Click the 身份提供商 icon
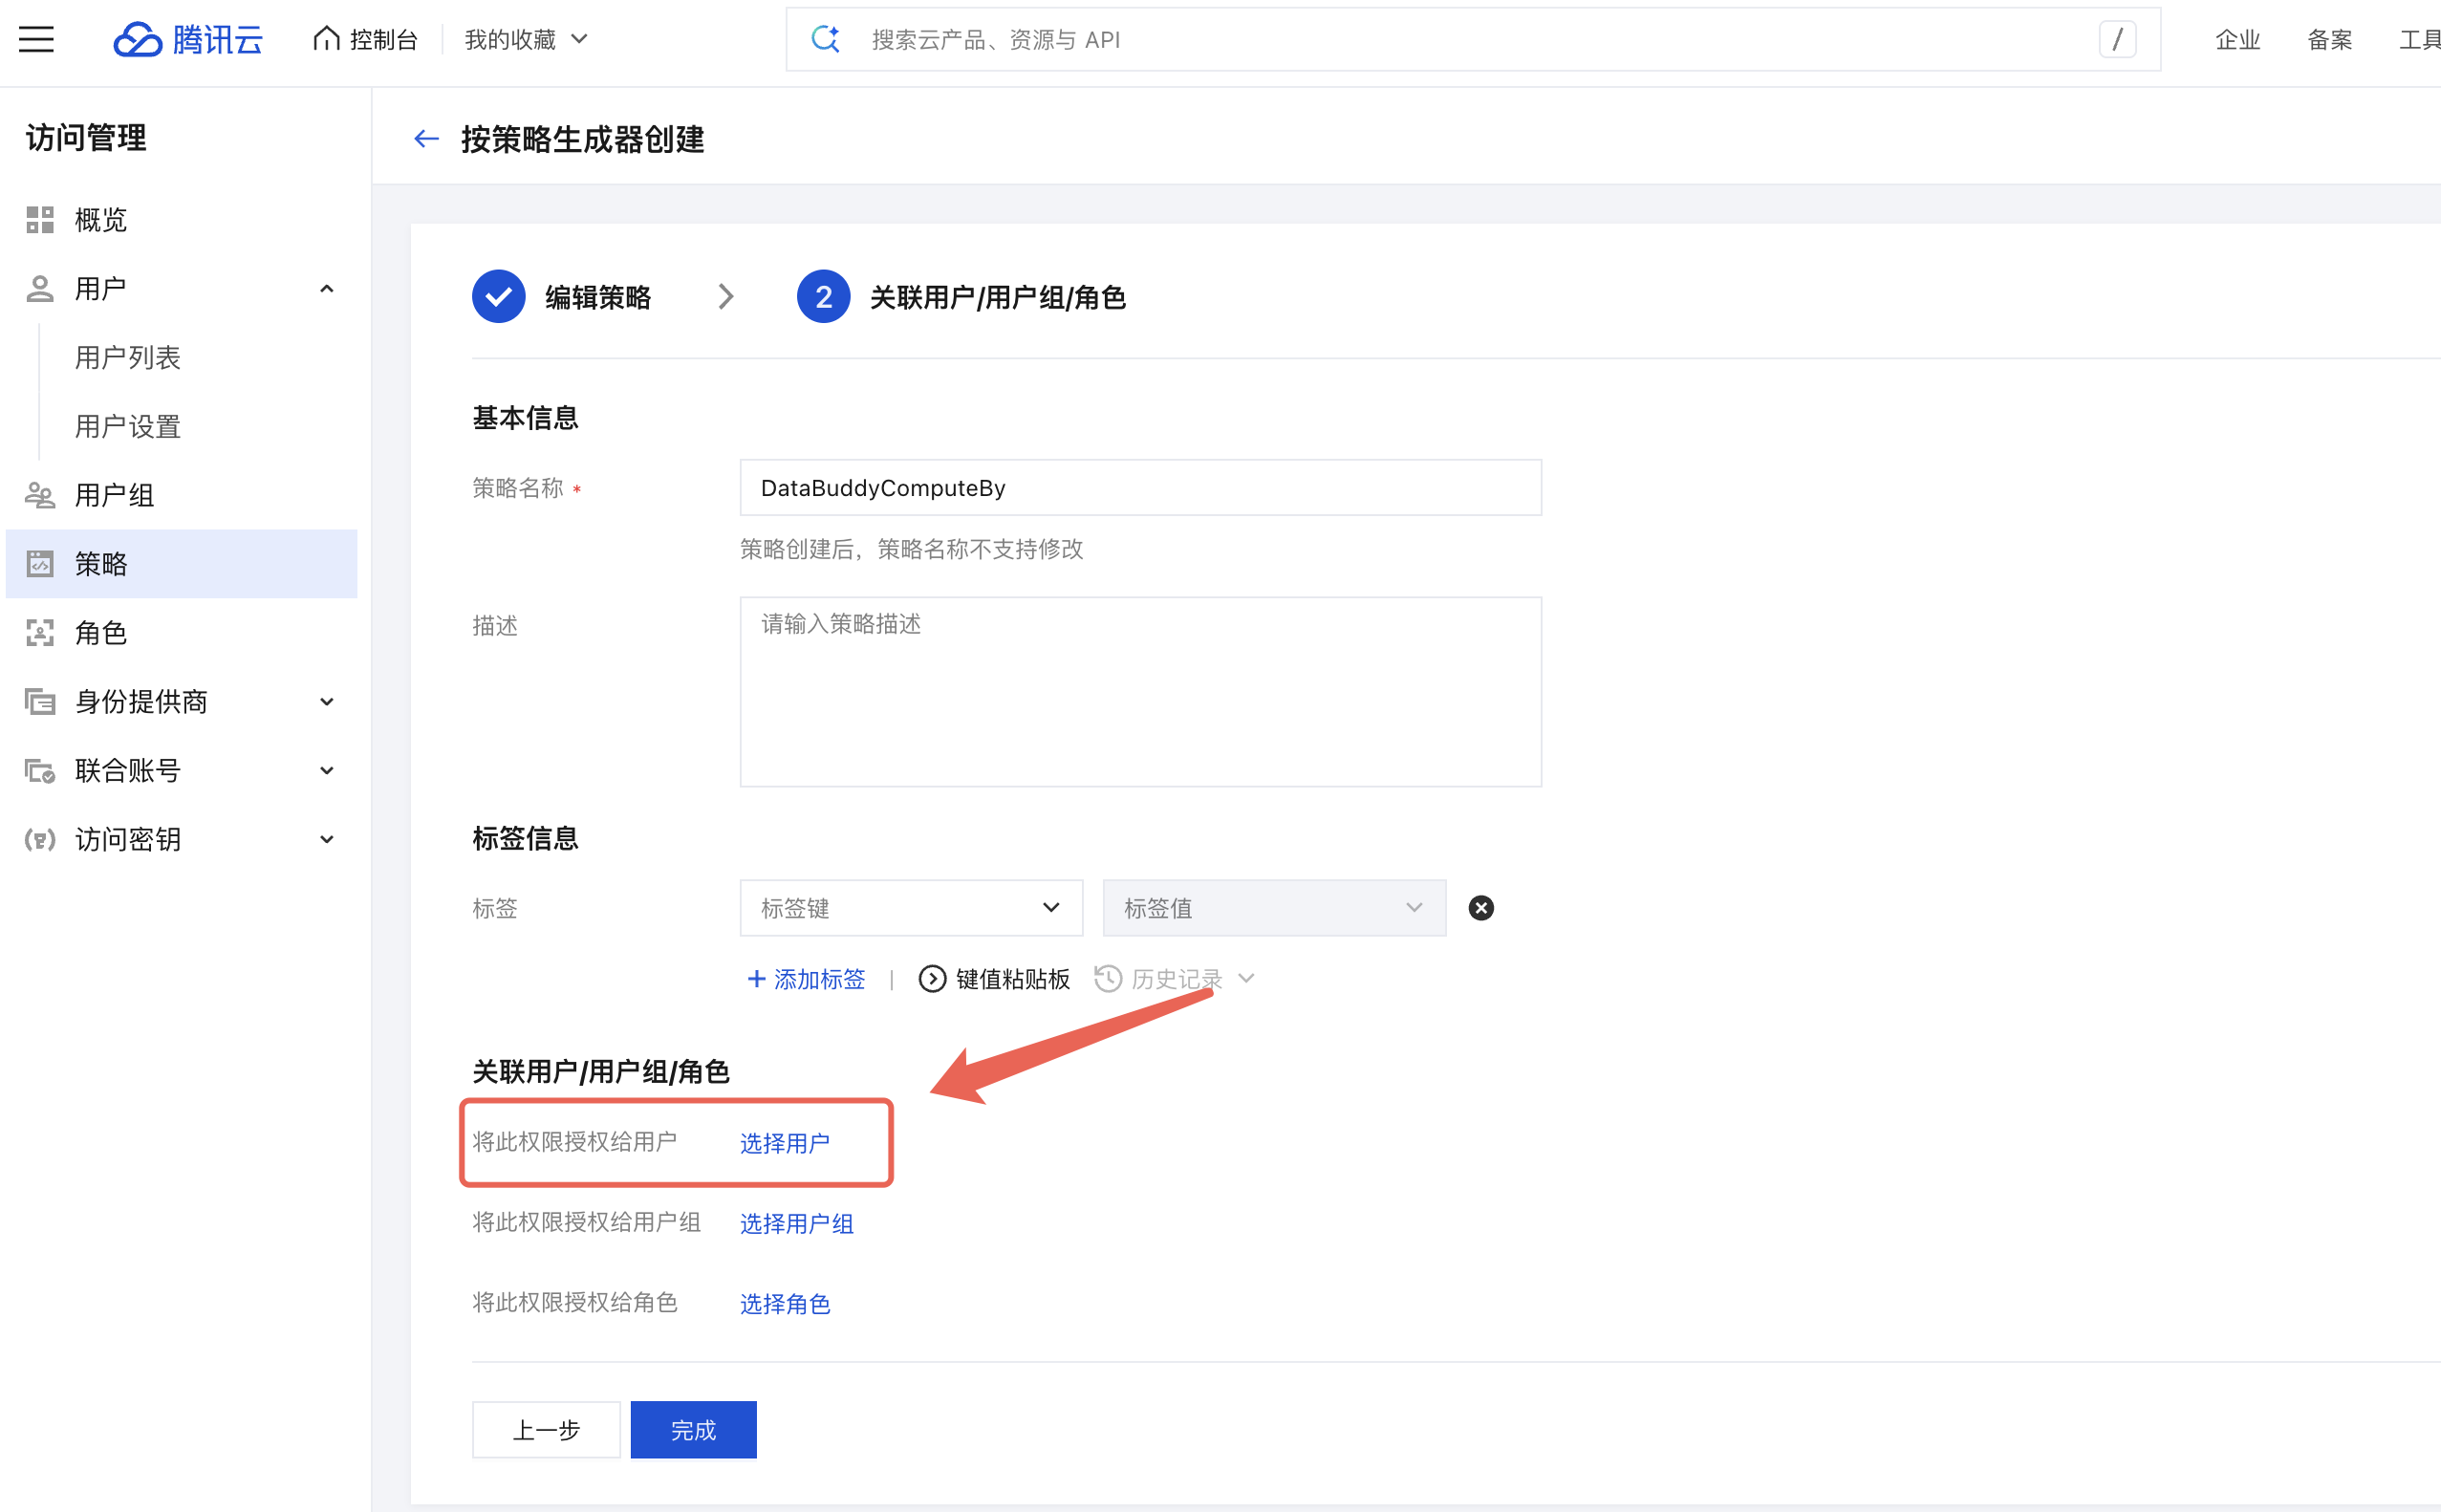The height and width of the screenshot is (1512, 2441). (40, 702)
